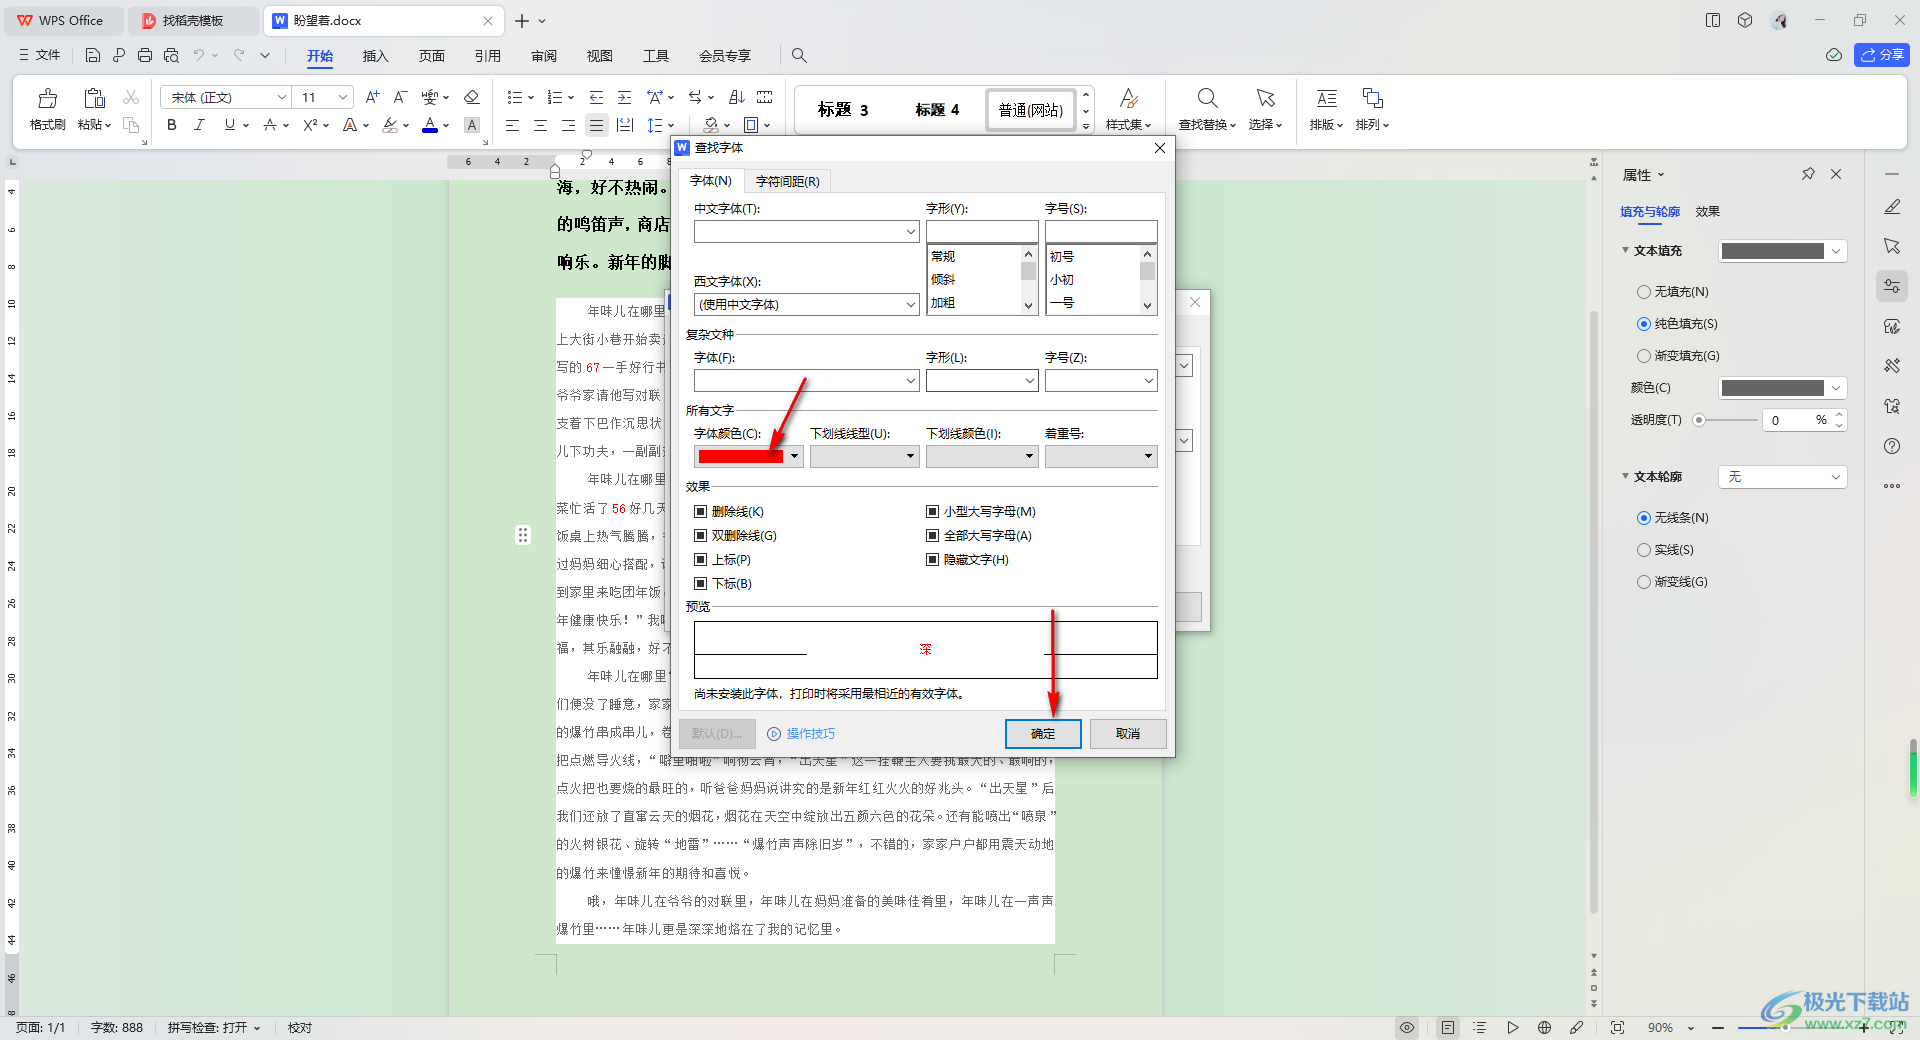The image size is (1920, 1040).
Task: Apply the Heading 3 (标题 3) style
Action: (843, 110)
